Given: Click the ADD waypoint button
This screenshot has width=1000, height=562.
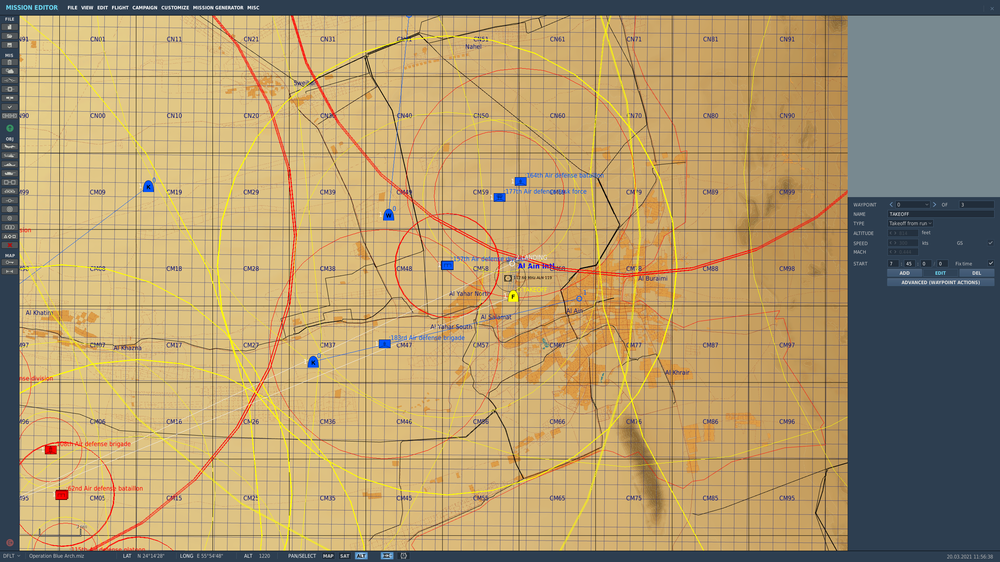Looking at the screenshot, I should coord(904,273).
